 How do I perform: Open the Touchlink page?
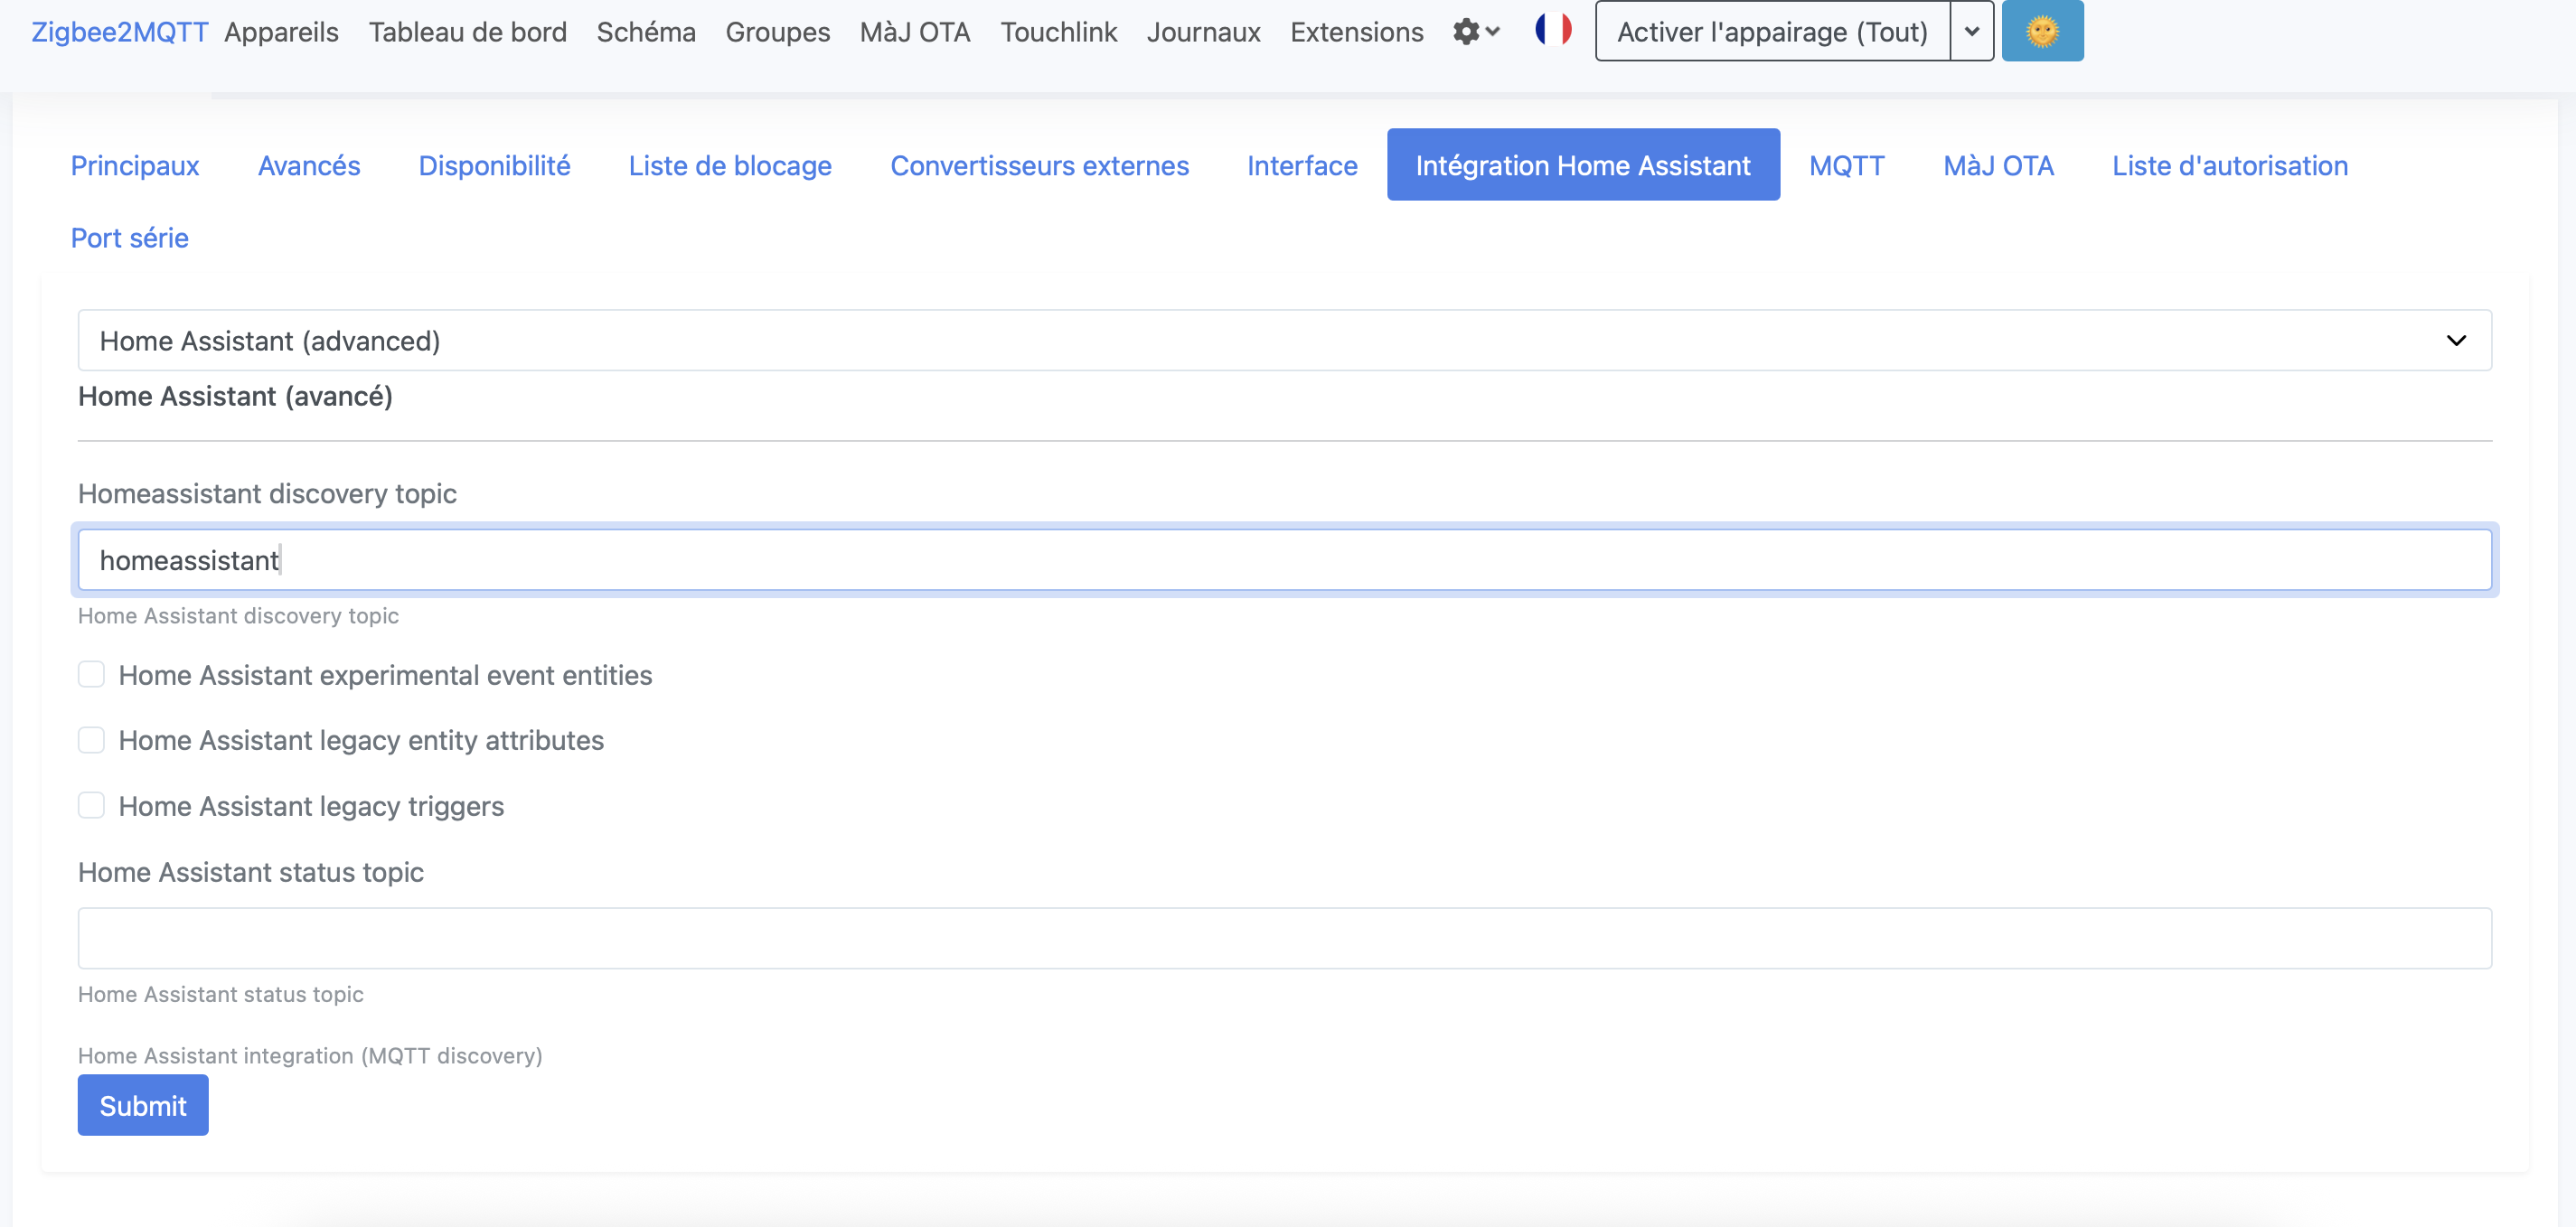tap(1058, 32)
